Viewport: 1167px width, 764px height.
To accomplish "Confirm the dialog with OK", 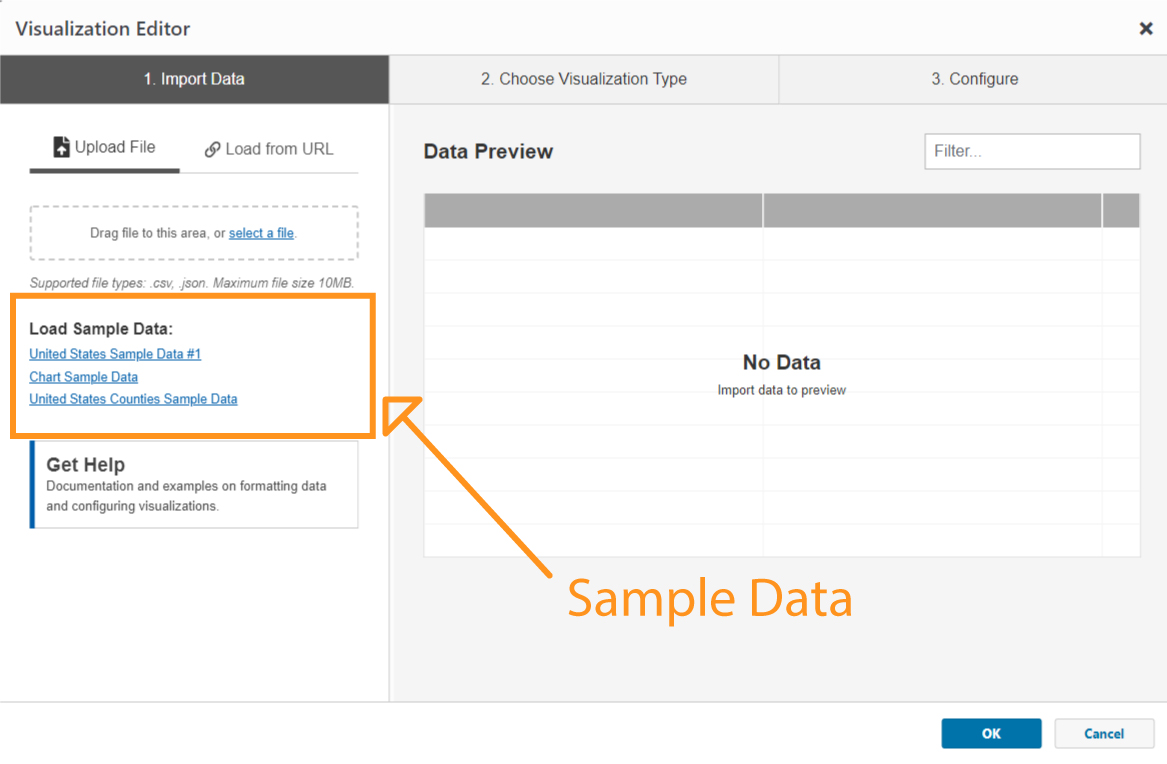I will point(991,733).
